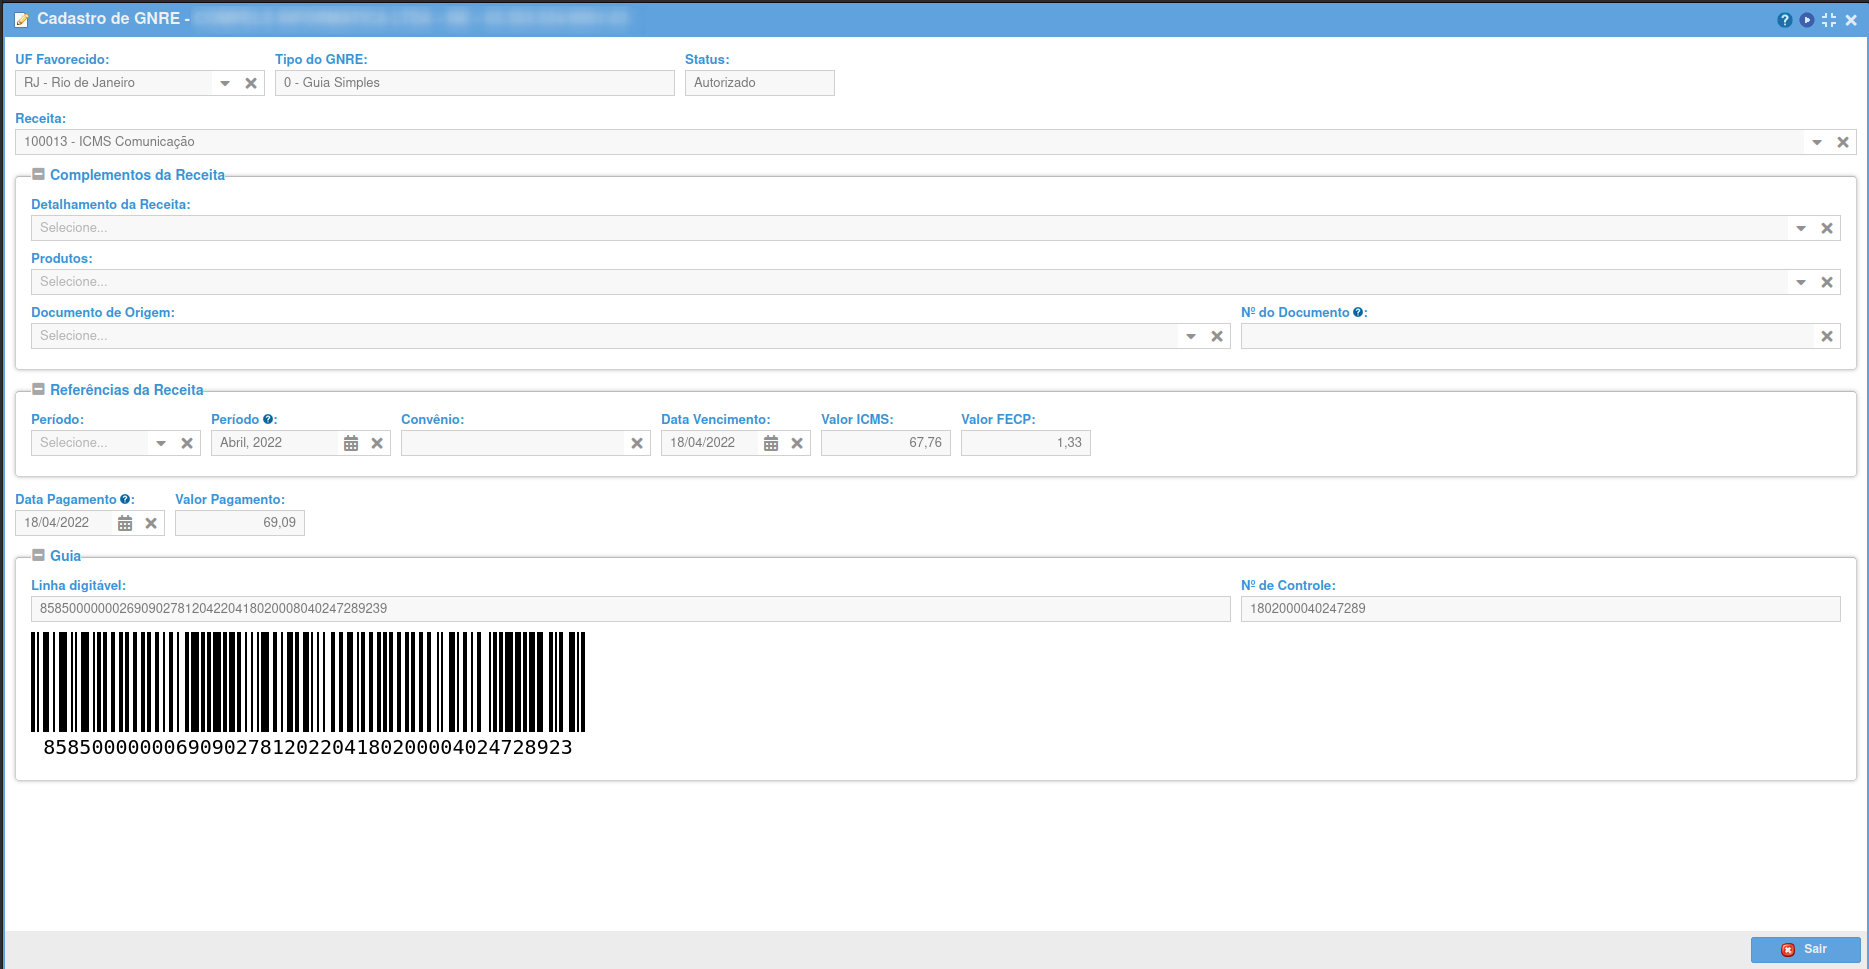Collapse the Complementos da Receita section
Screen dimensions: 1869x969
click(x=38, y=174)
